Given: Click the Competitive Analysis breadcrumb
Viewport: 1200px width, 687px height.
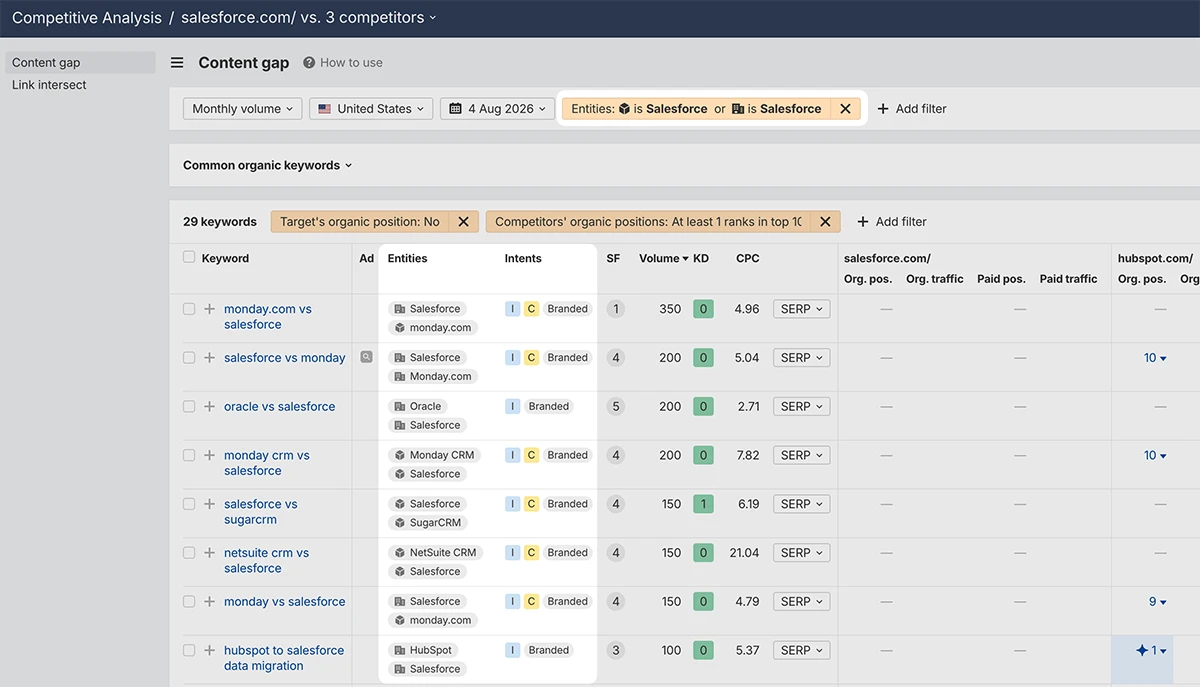Looking at the screenshot, I should click(x=86, y=18).
